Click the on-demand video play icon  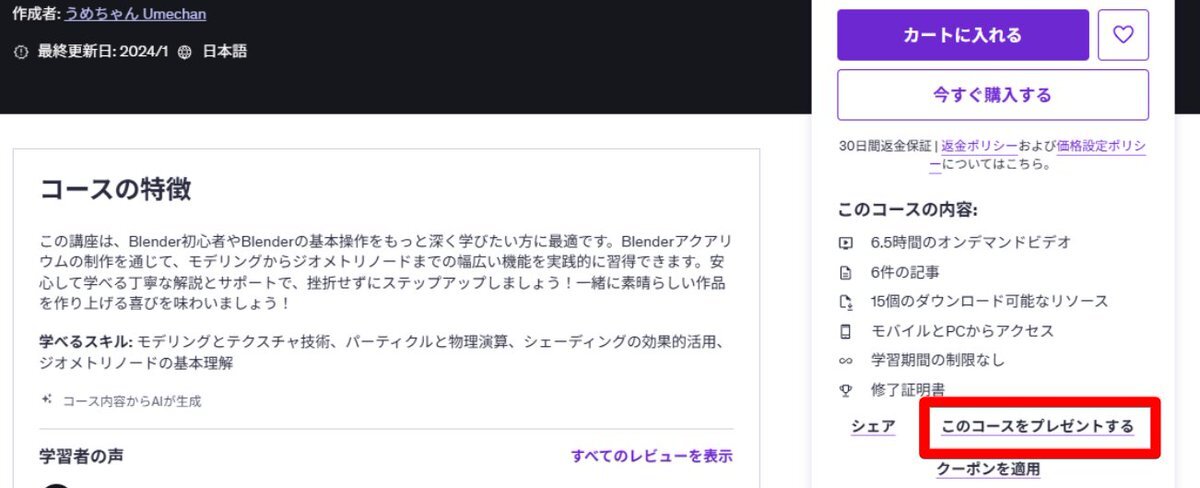pos(846,242)
